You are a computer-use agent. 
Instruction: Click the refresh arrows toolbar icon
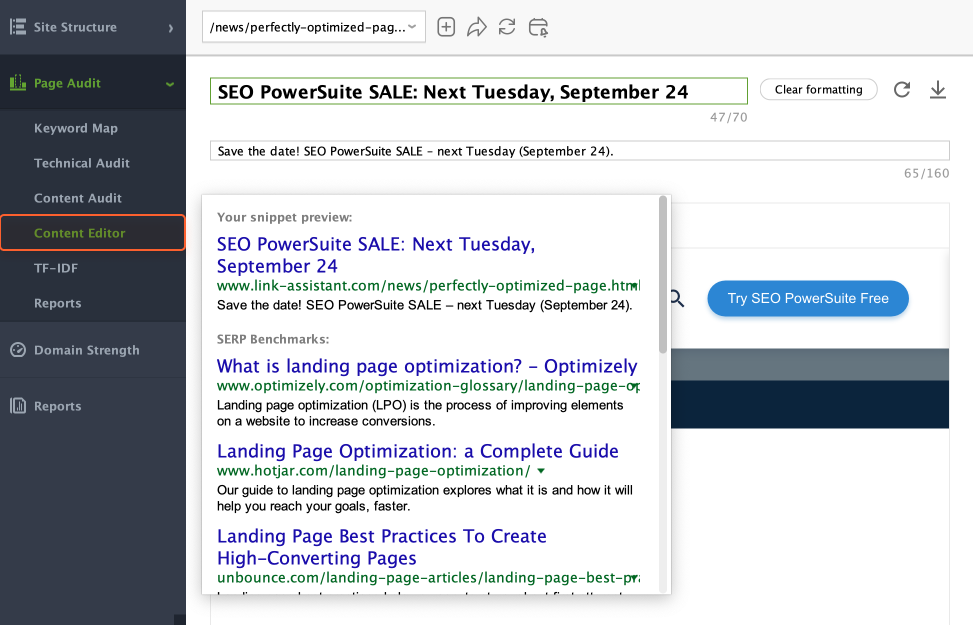click(x=507, y=27)
